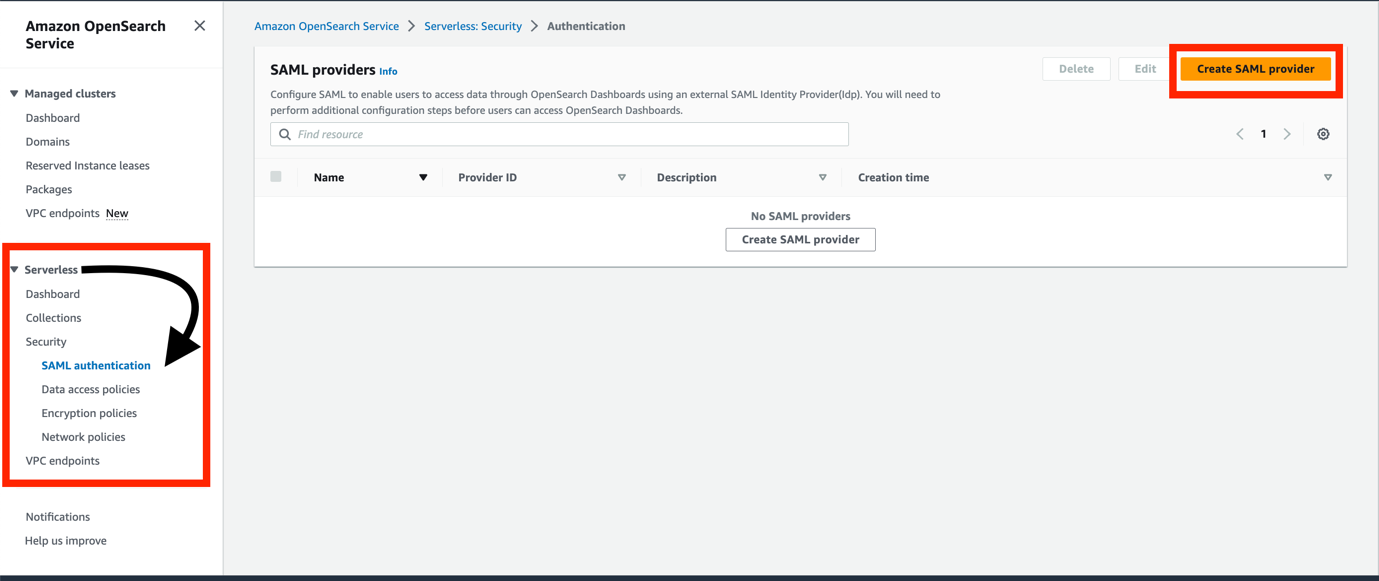The width and height of the screenshot is (1379, 581).
Task: Sort by Name column arrow
Action: pos(423,178)
